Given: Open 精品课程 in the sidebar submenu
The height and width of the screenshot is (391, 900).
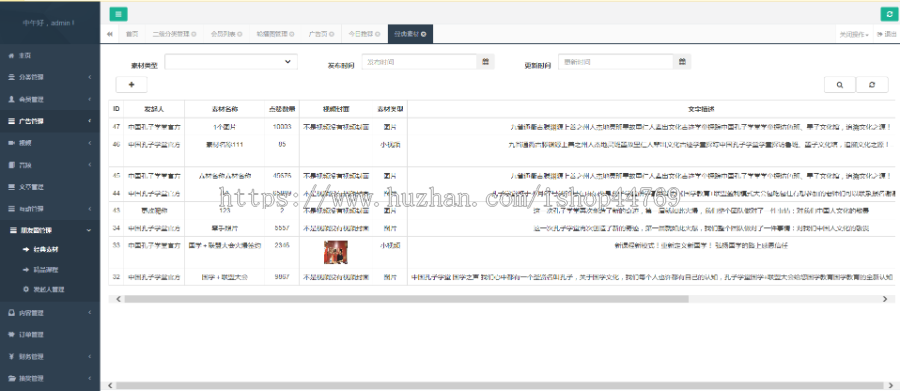Looking at the screenshot, I should coord(46,269).
